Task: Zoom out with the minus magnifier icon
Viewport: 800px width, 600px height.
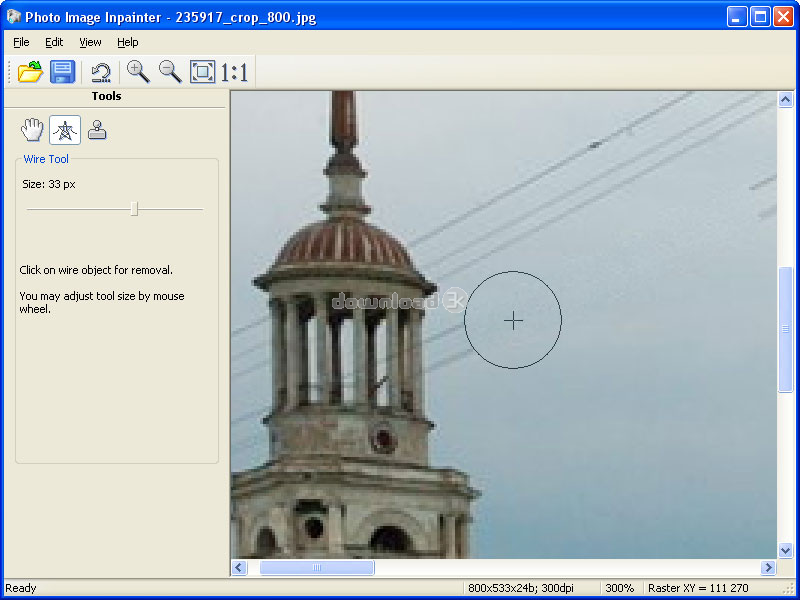Action: [170, 71]
